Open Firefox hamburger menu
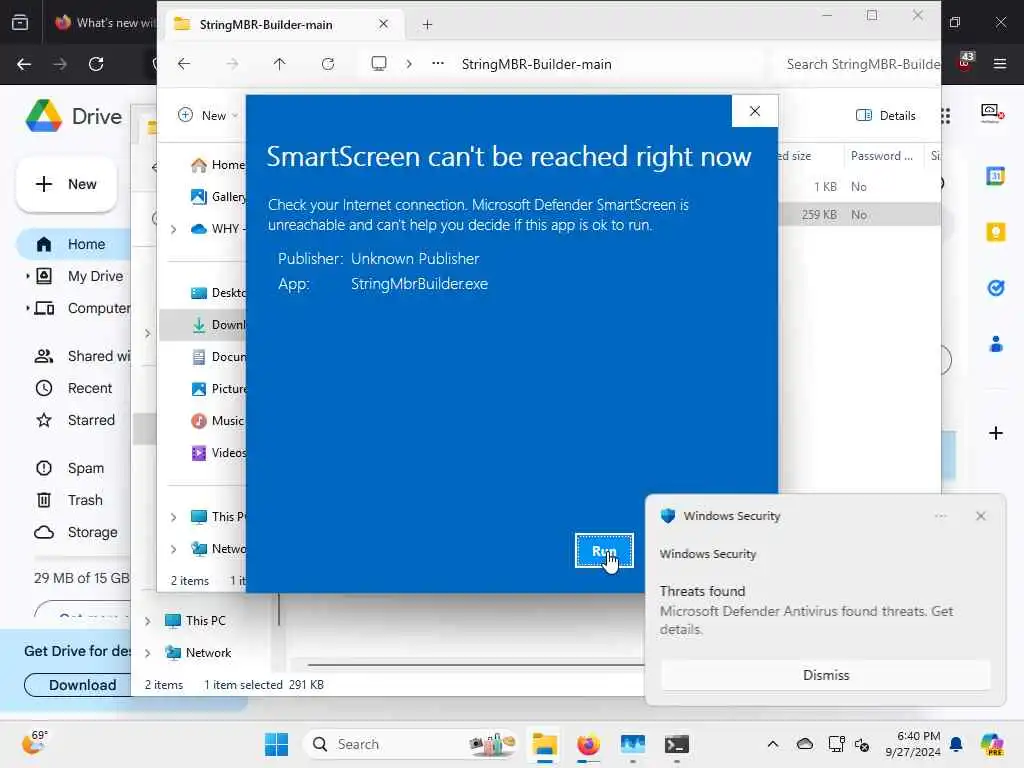This screenshot has height=768, width=1024. [999, 64]
